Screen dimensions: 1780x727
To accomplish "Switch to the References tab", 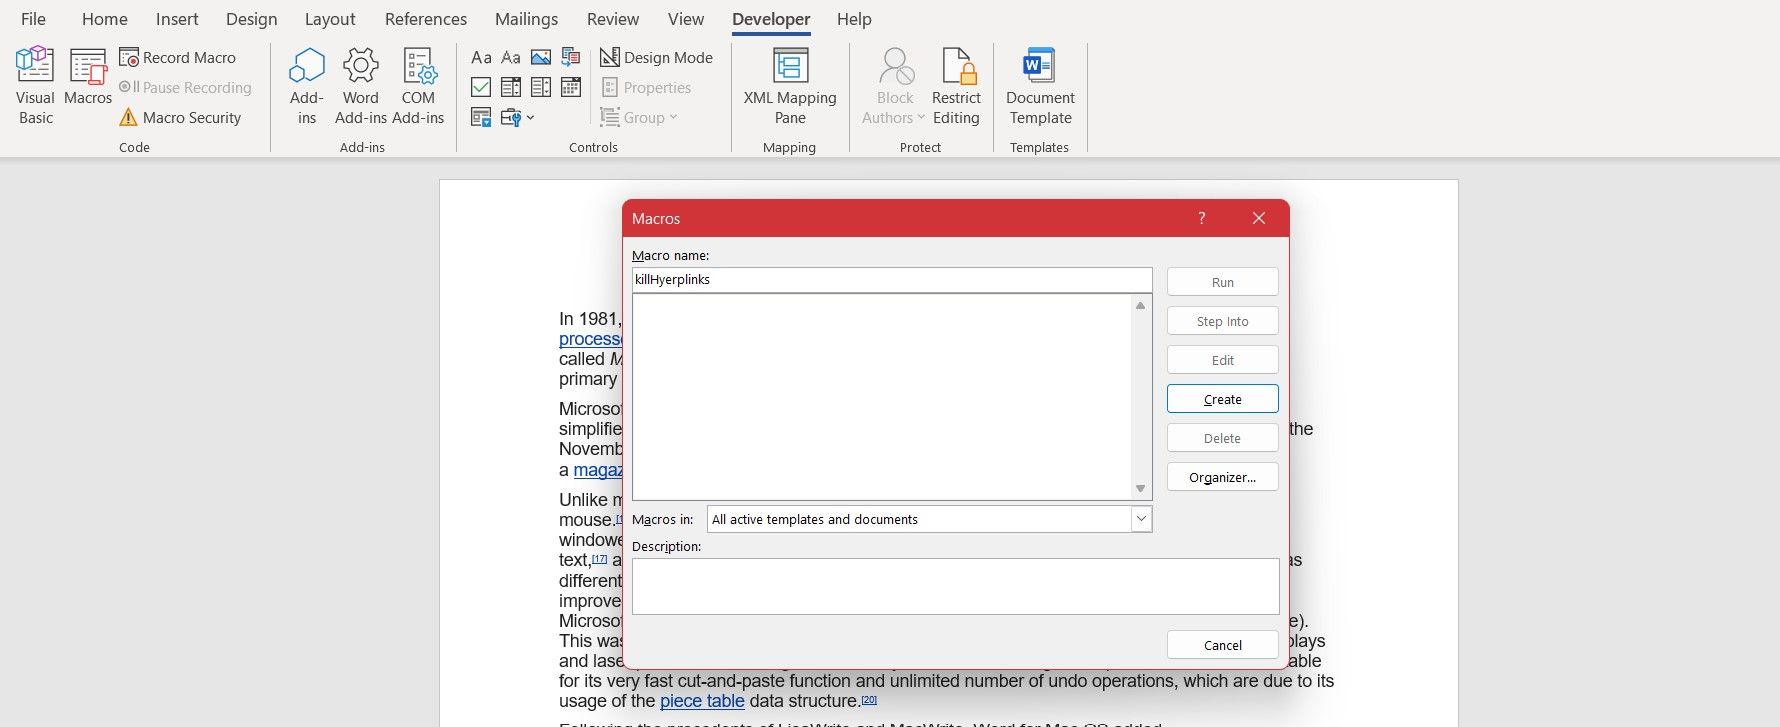I will [426, 19].
